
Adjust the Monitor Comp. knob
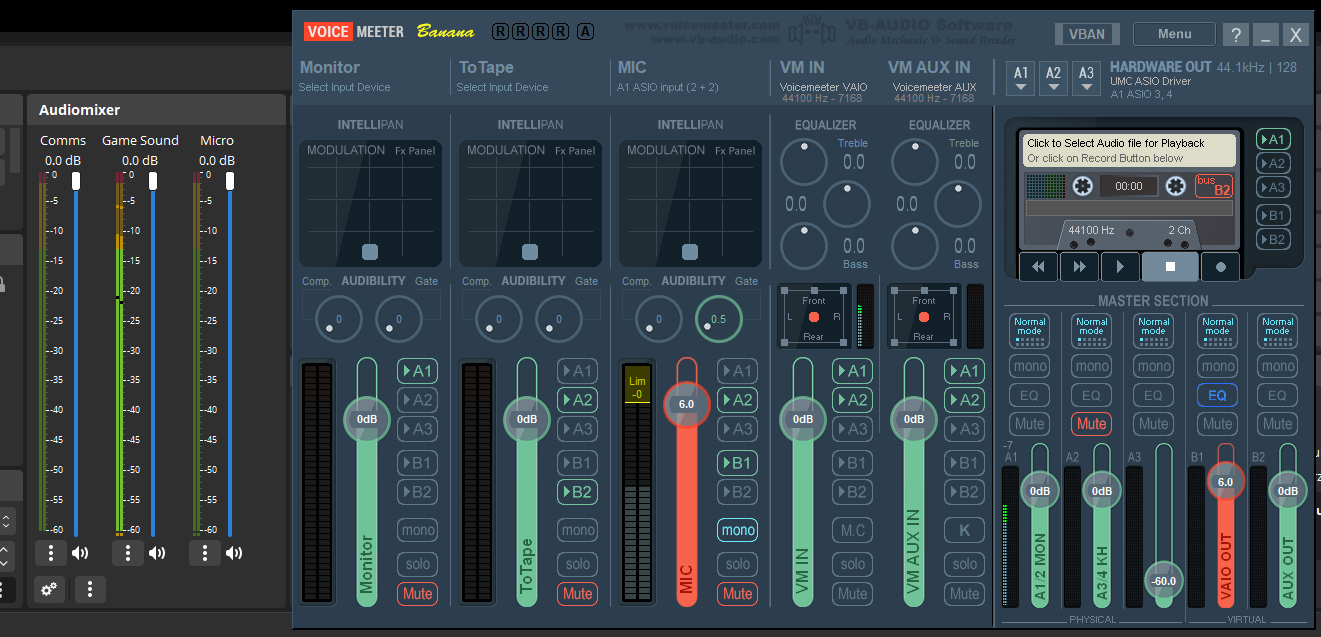tap(338, 320)
